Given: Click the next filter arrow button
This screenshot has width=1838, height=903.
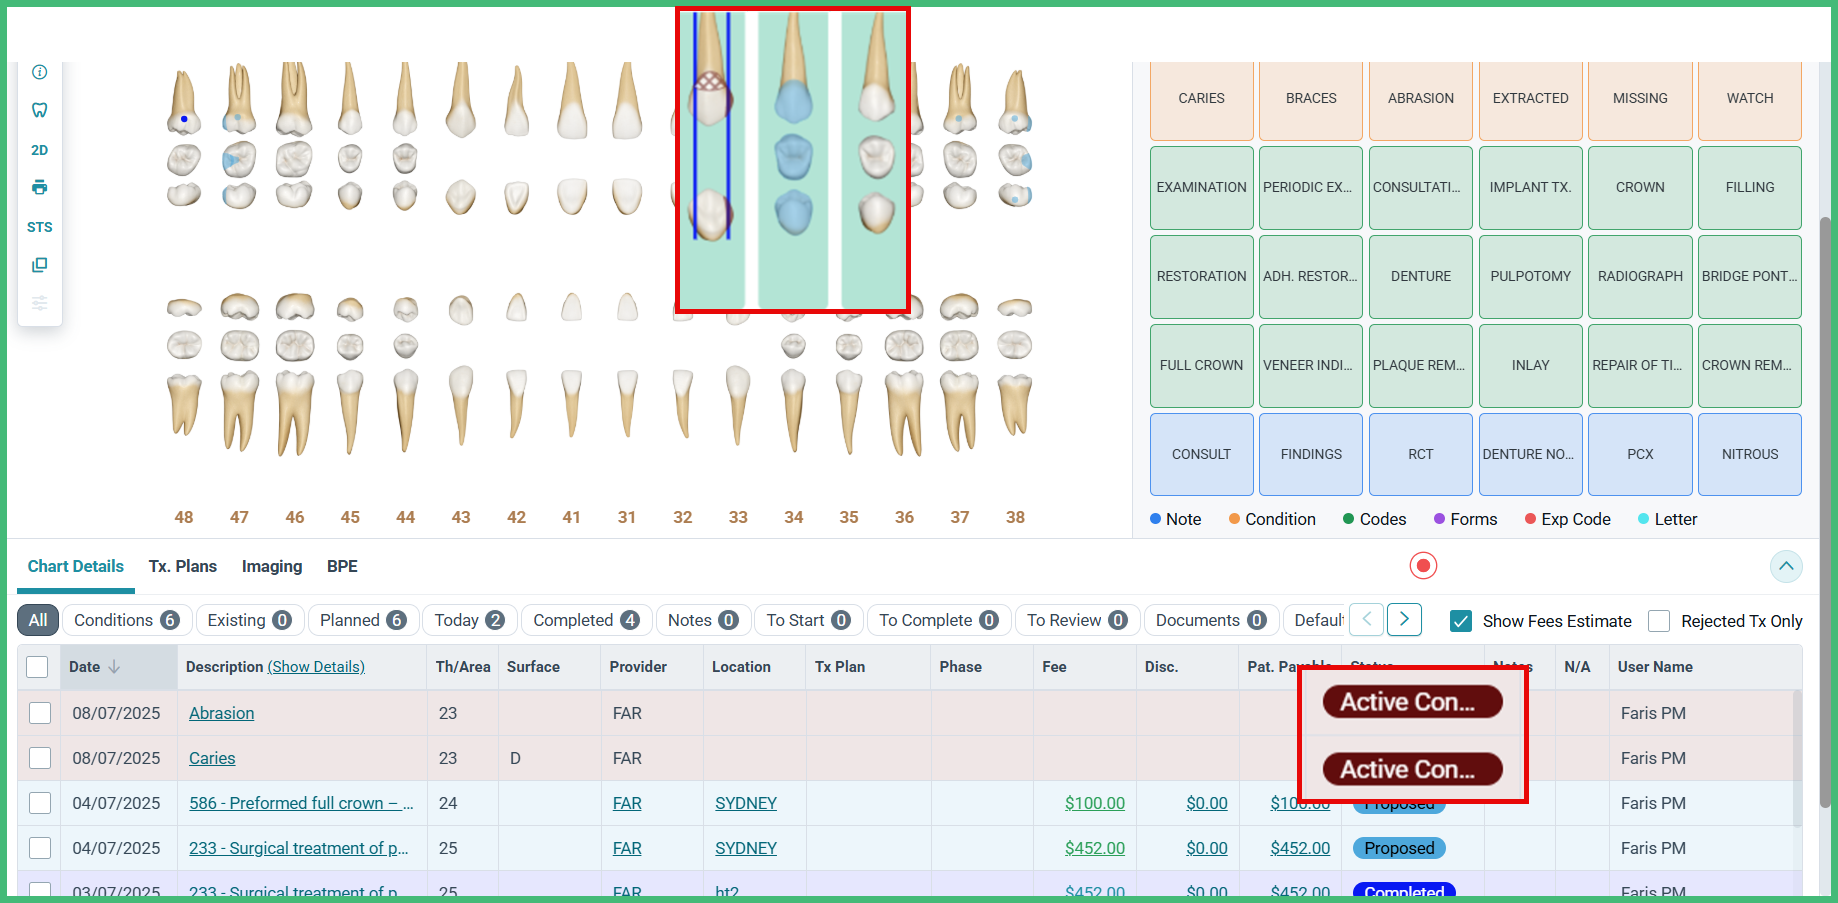Looking at the screenshot, I should point(1404,620).
